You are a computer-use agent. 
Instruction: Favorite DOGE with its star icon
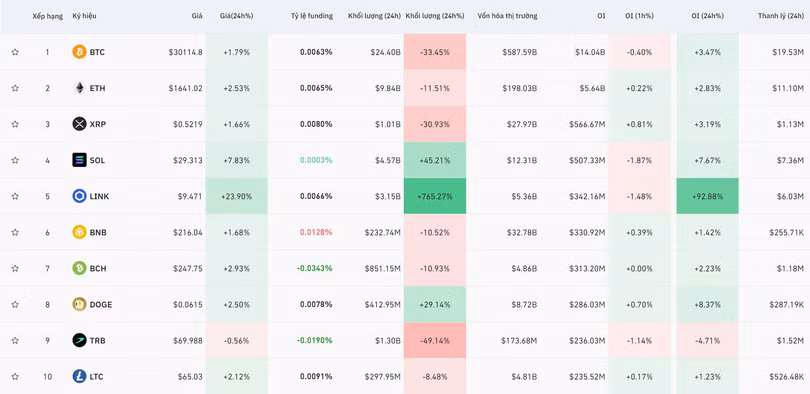coord(15,304)
